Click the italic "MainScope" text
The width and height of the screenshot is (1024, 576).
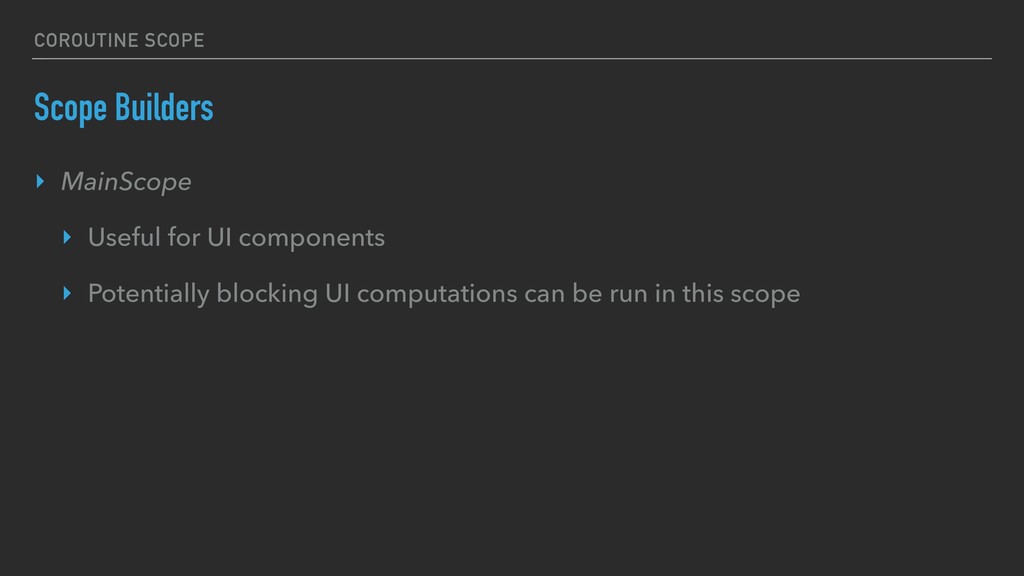125,182
